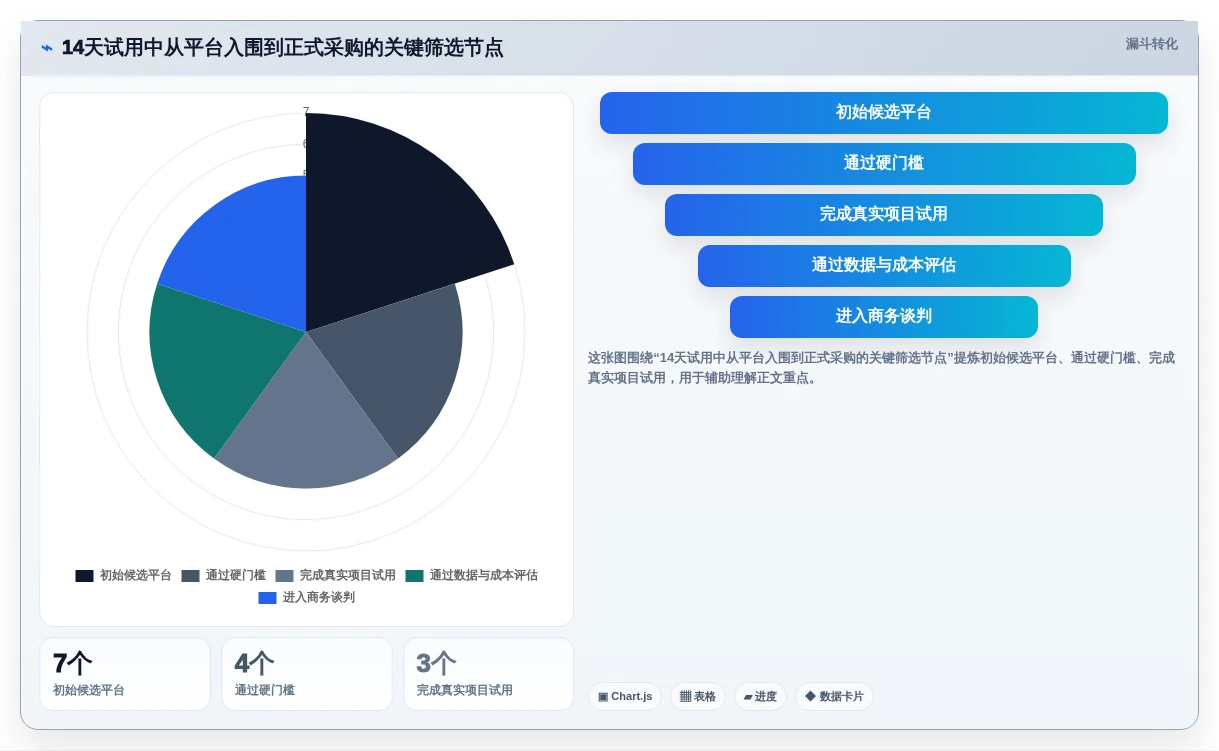Select the 进度 tag chip
The width and height of the screenshot is (1219, 751).
760,697
